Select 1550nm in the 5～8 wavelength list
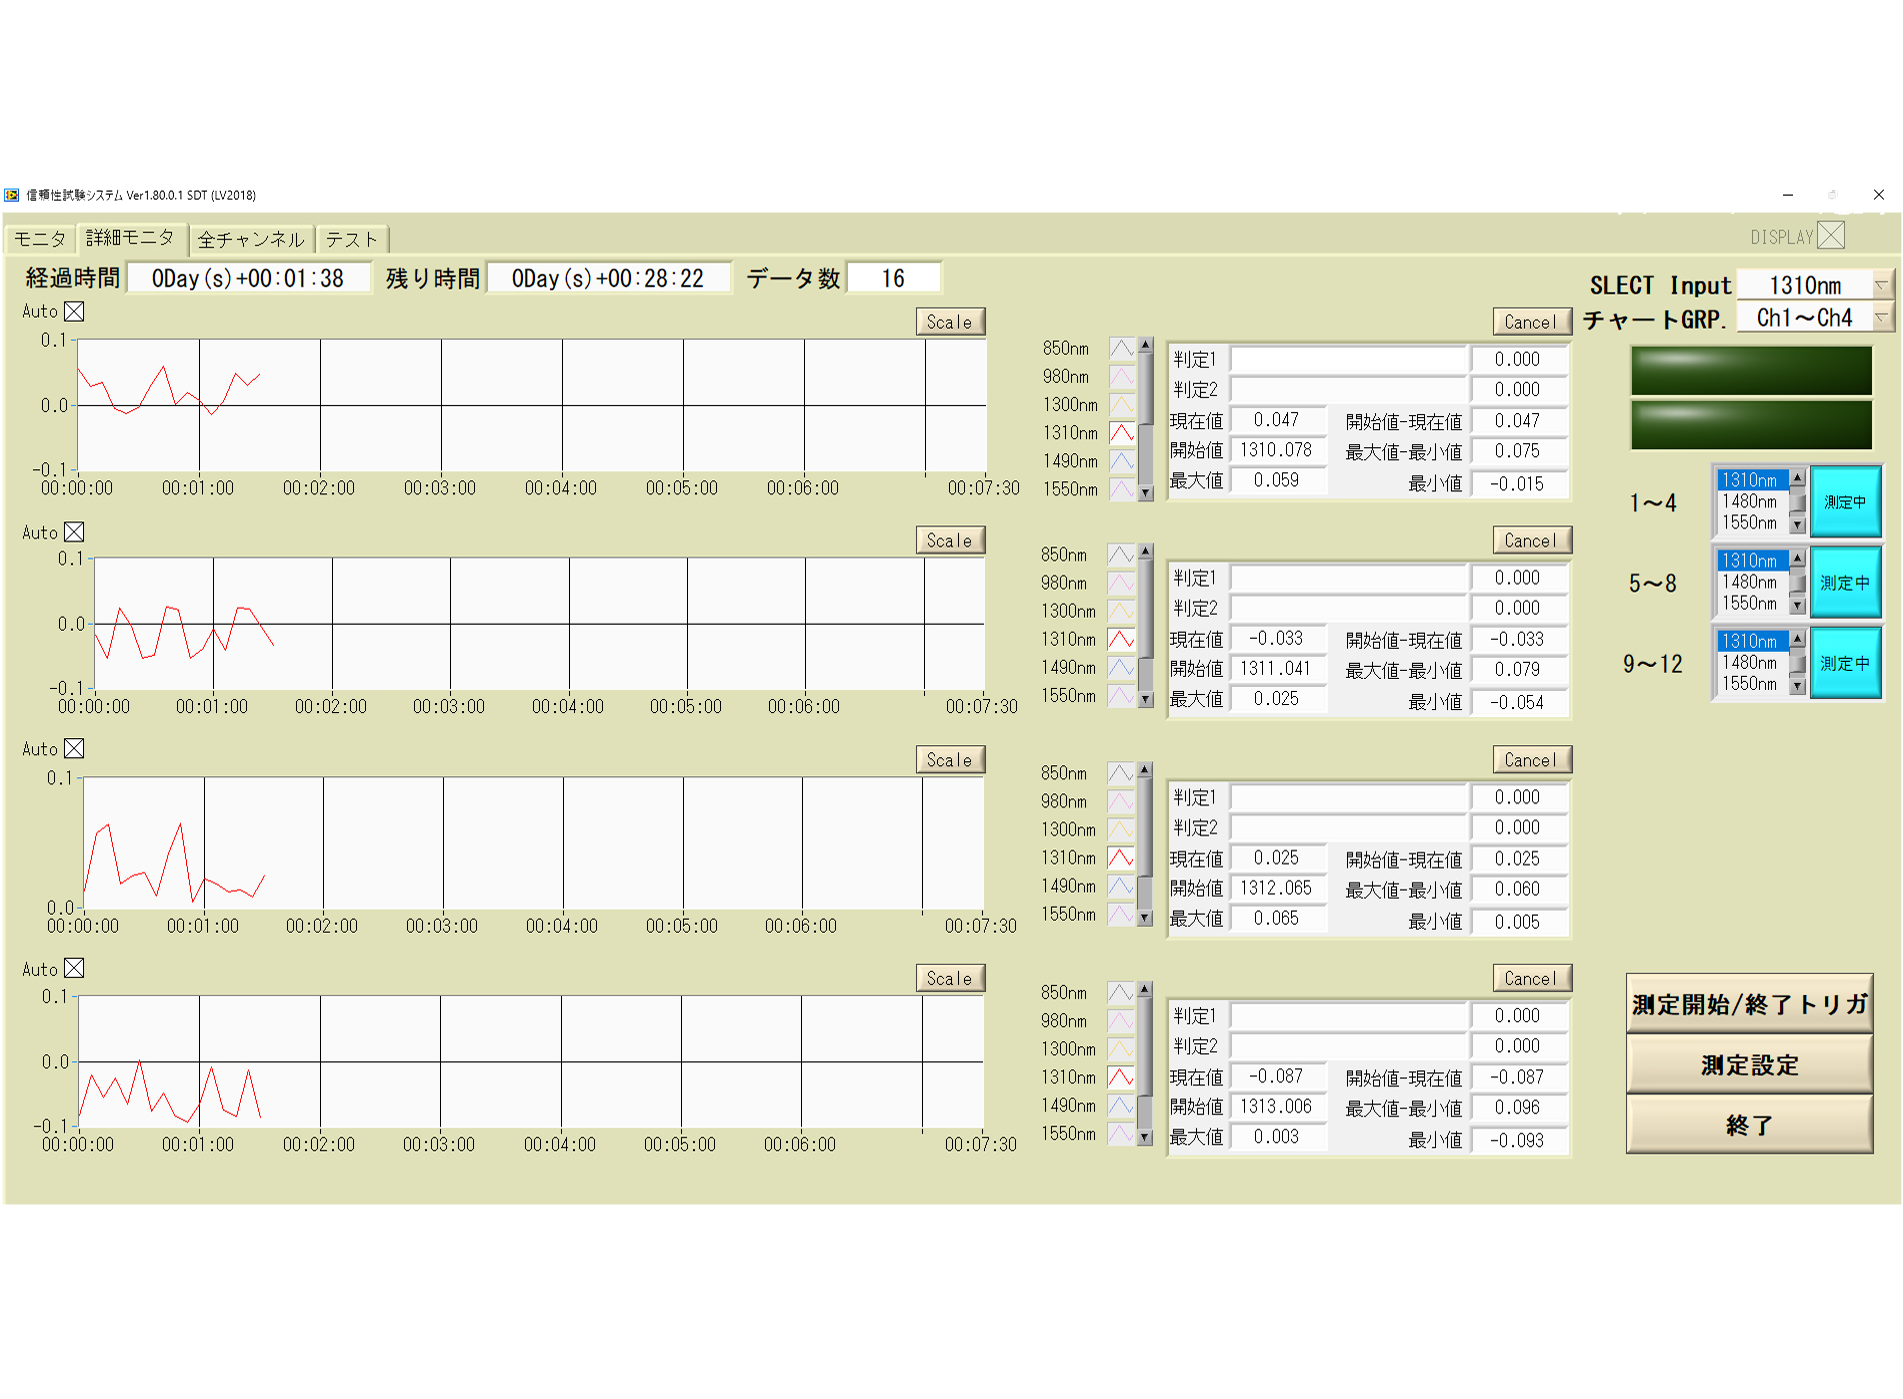The image size is (1903, 1399). point(1751,604)
